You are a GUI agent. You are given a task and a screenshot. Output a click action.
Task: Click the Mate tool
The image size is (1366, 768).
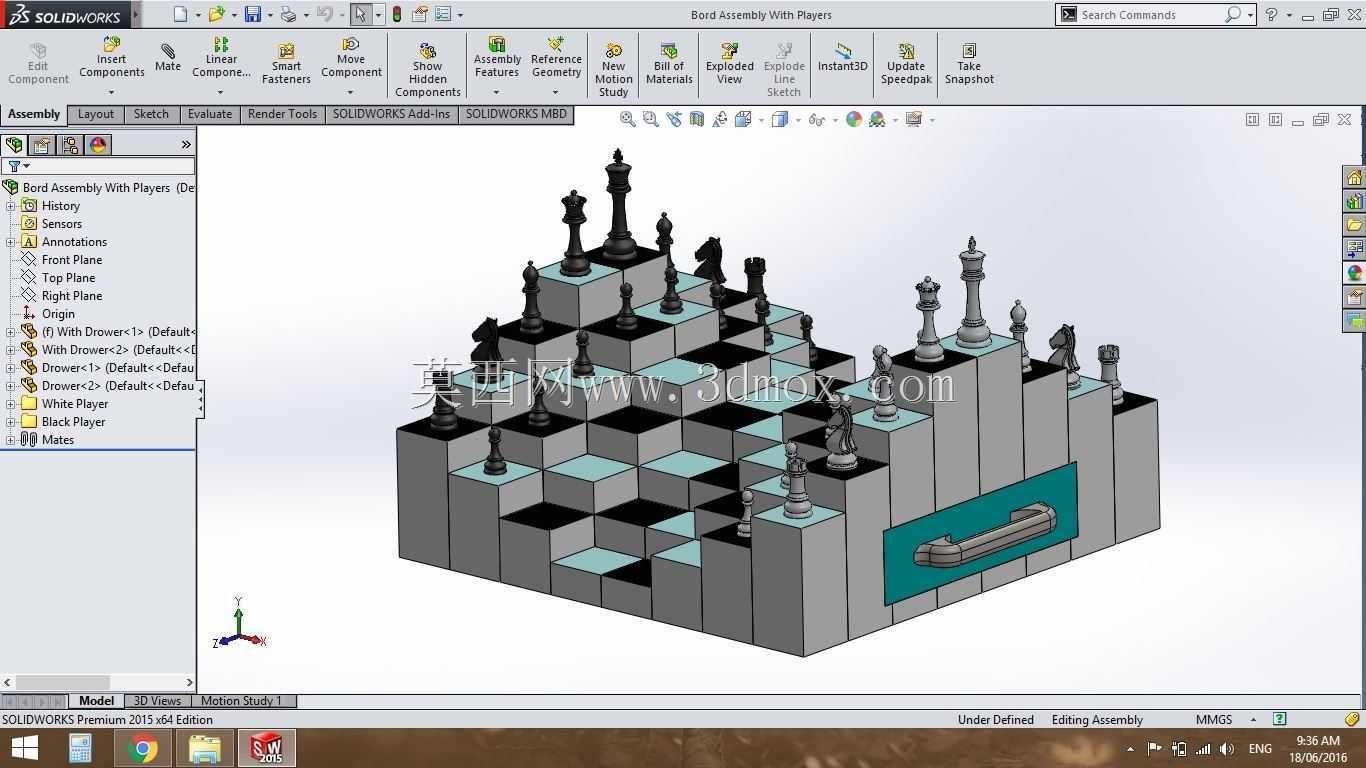point(168,57)
